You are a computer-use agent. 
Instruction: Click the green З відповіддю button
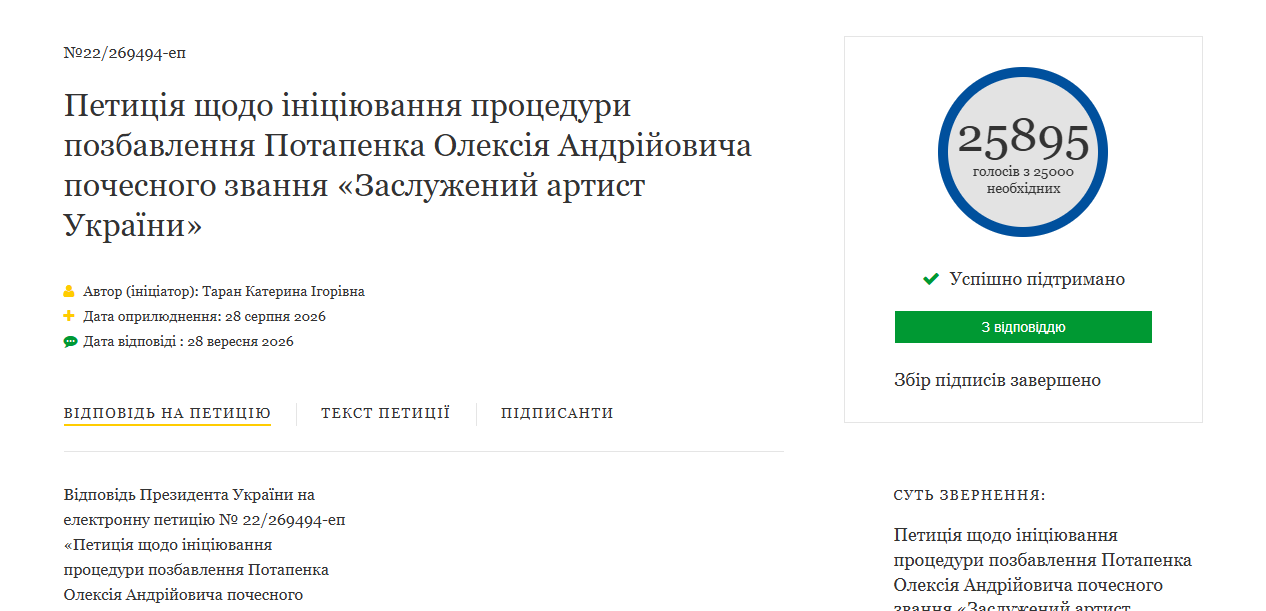pyautogui.click(x=1023, y=327)
